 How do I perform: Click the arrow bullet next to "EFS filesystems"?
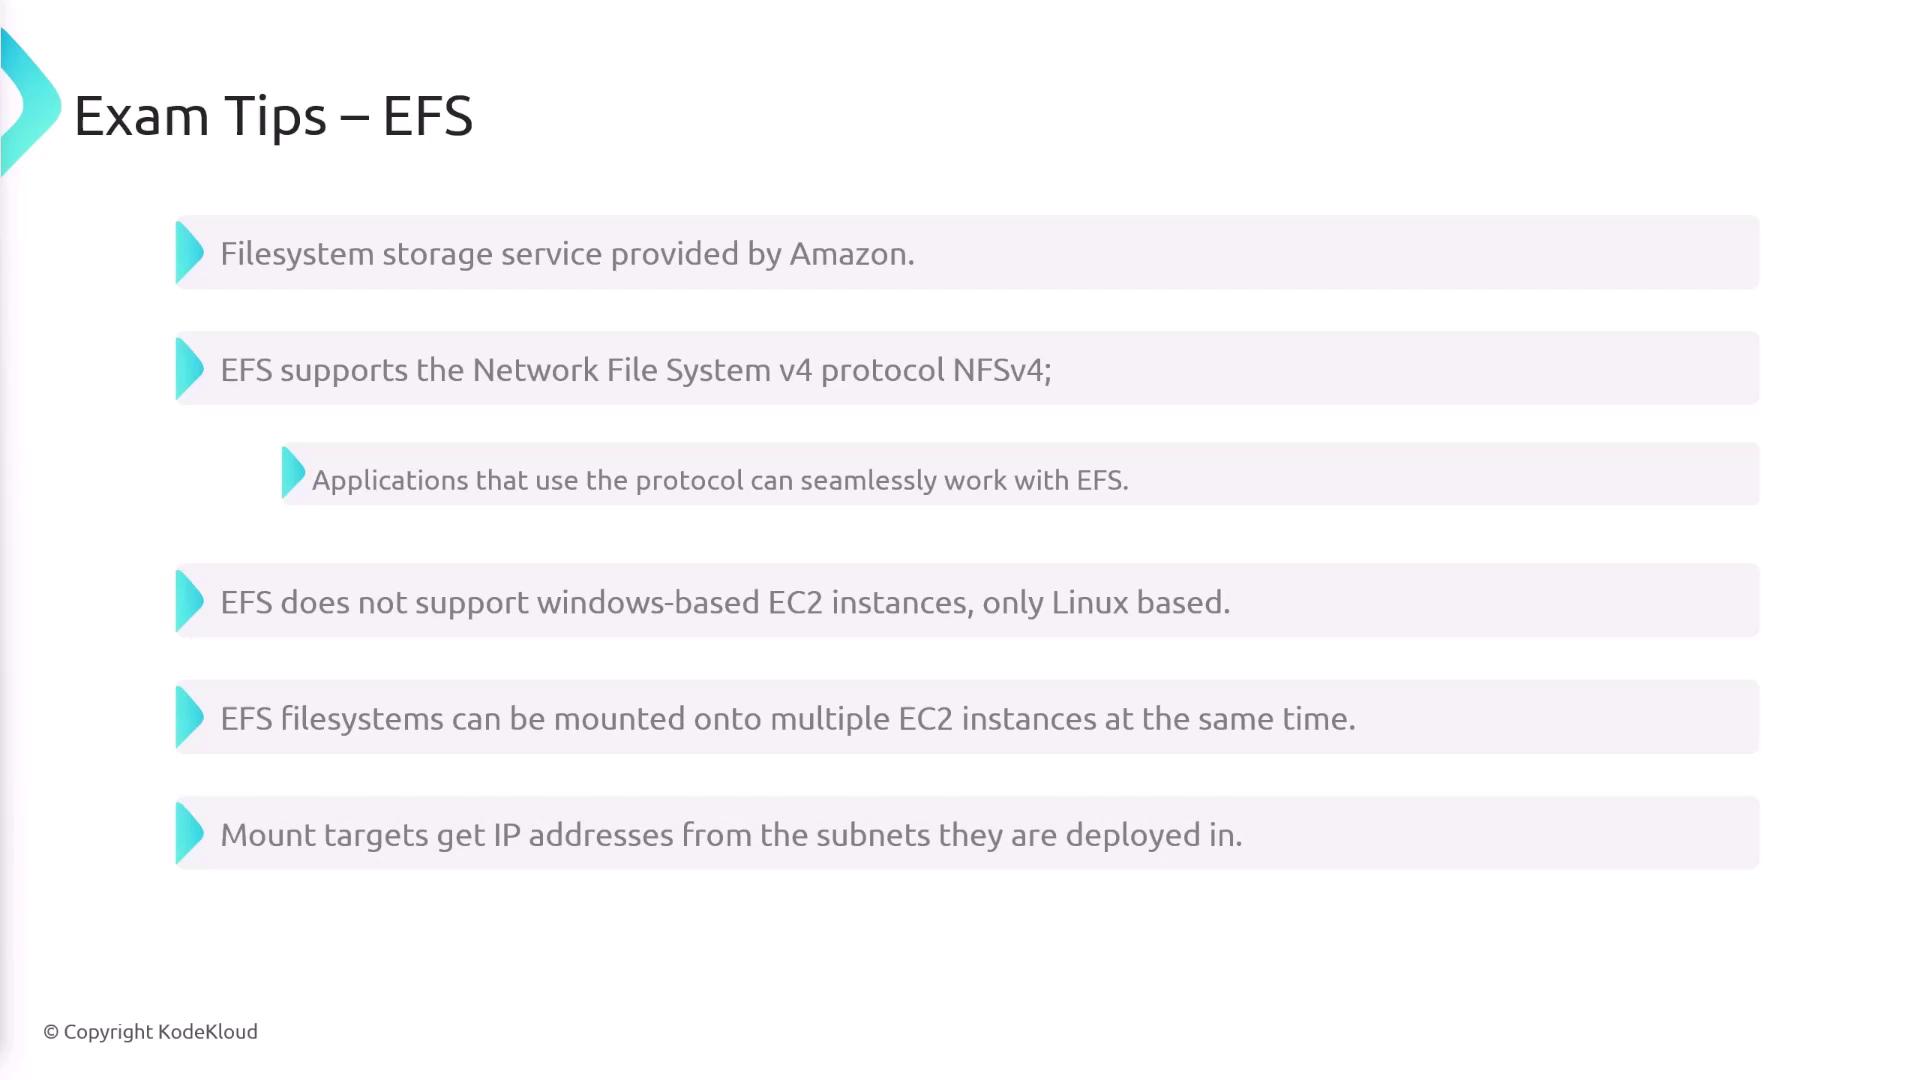(x=189, y=717)
